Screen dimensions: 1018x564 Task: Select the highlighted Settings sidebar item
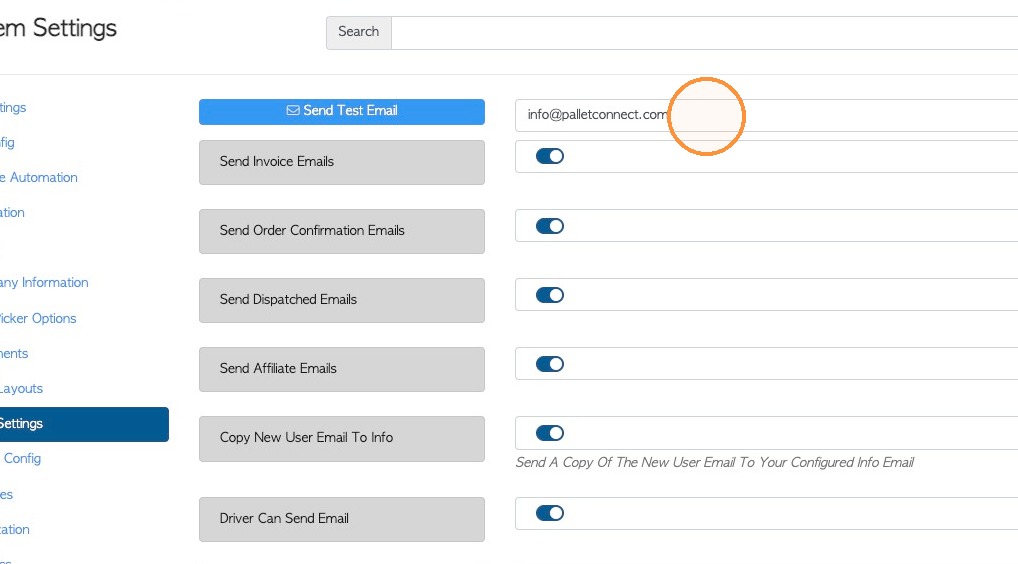tap(84, 424)
